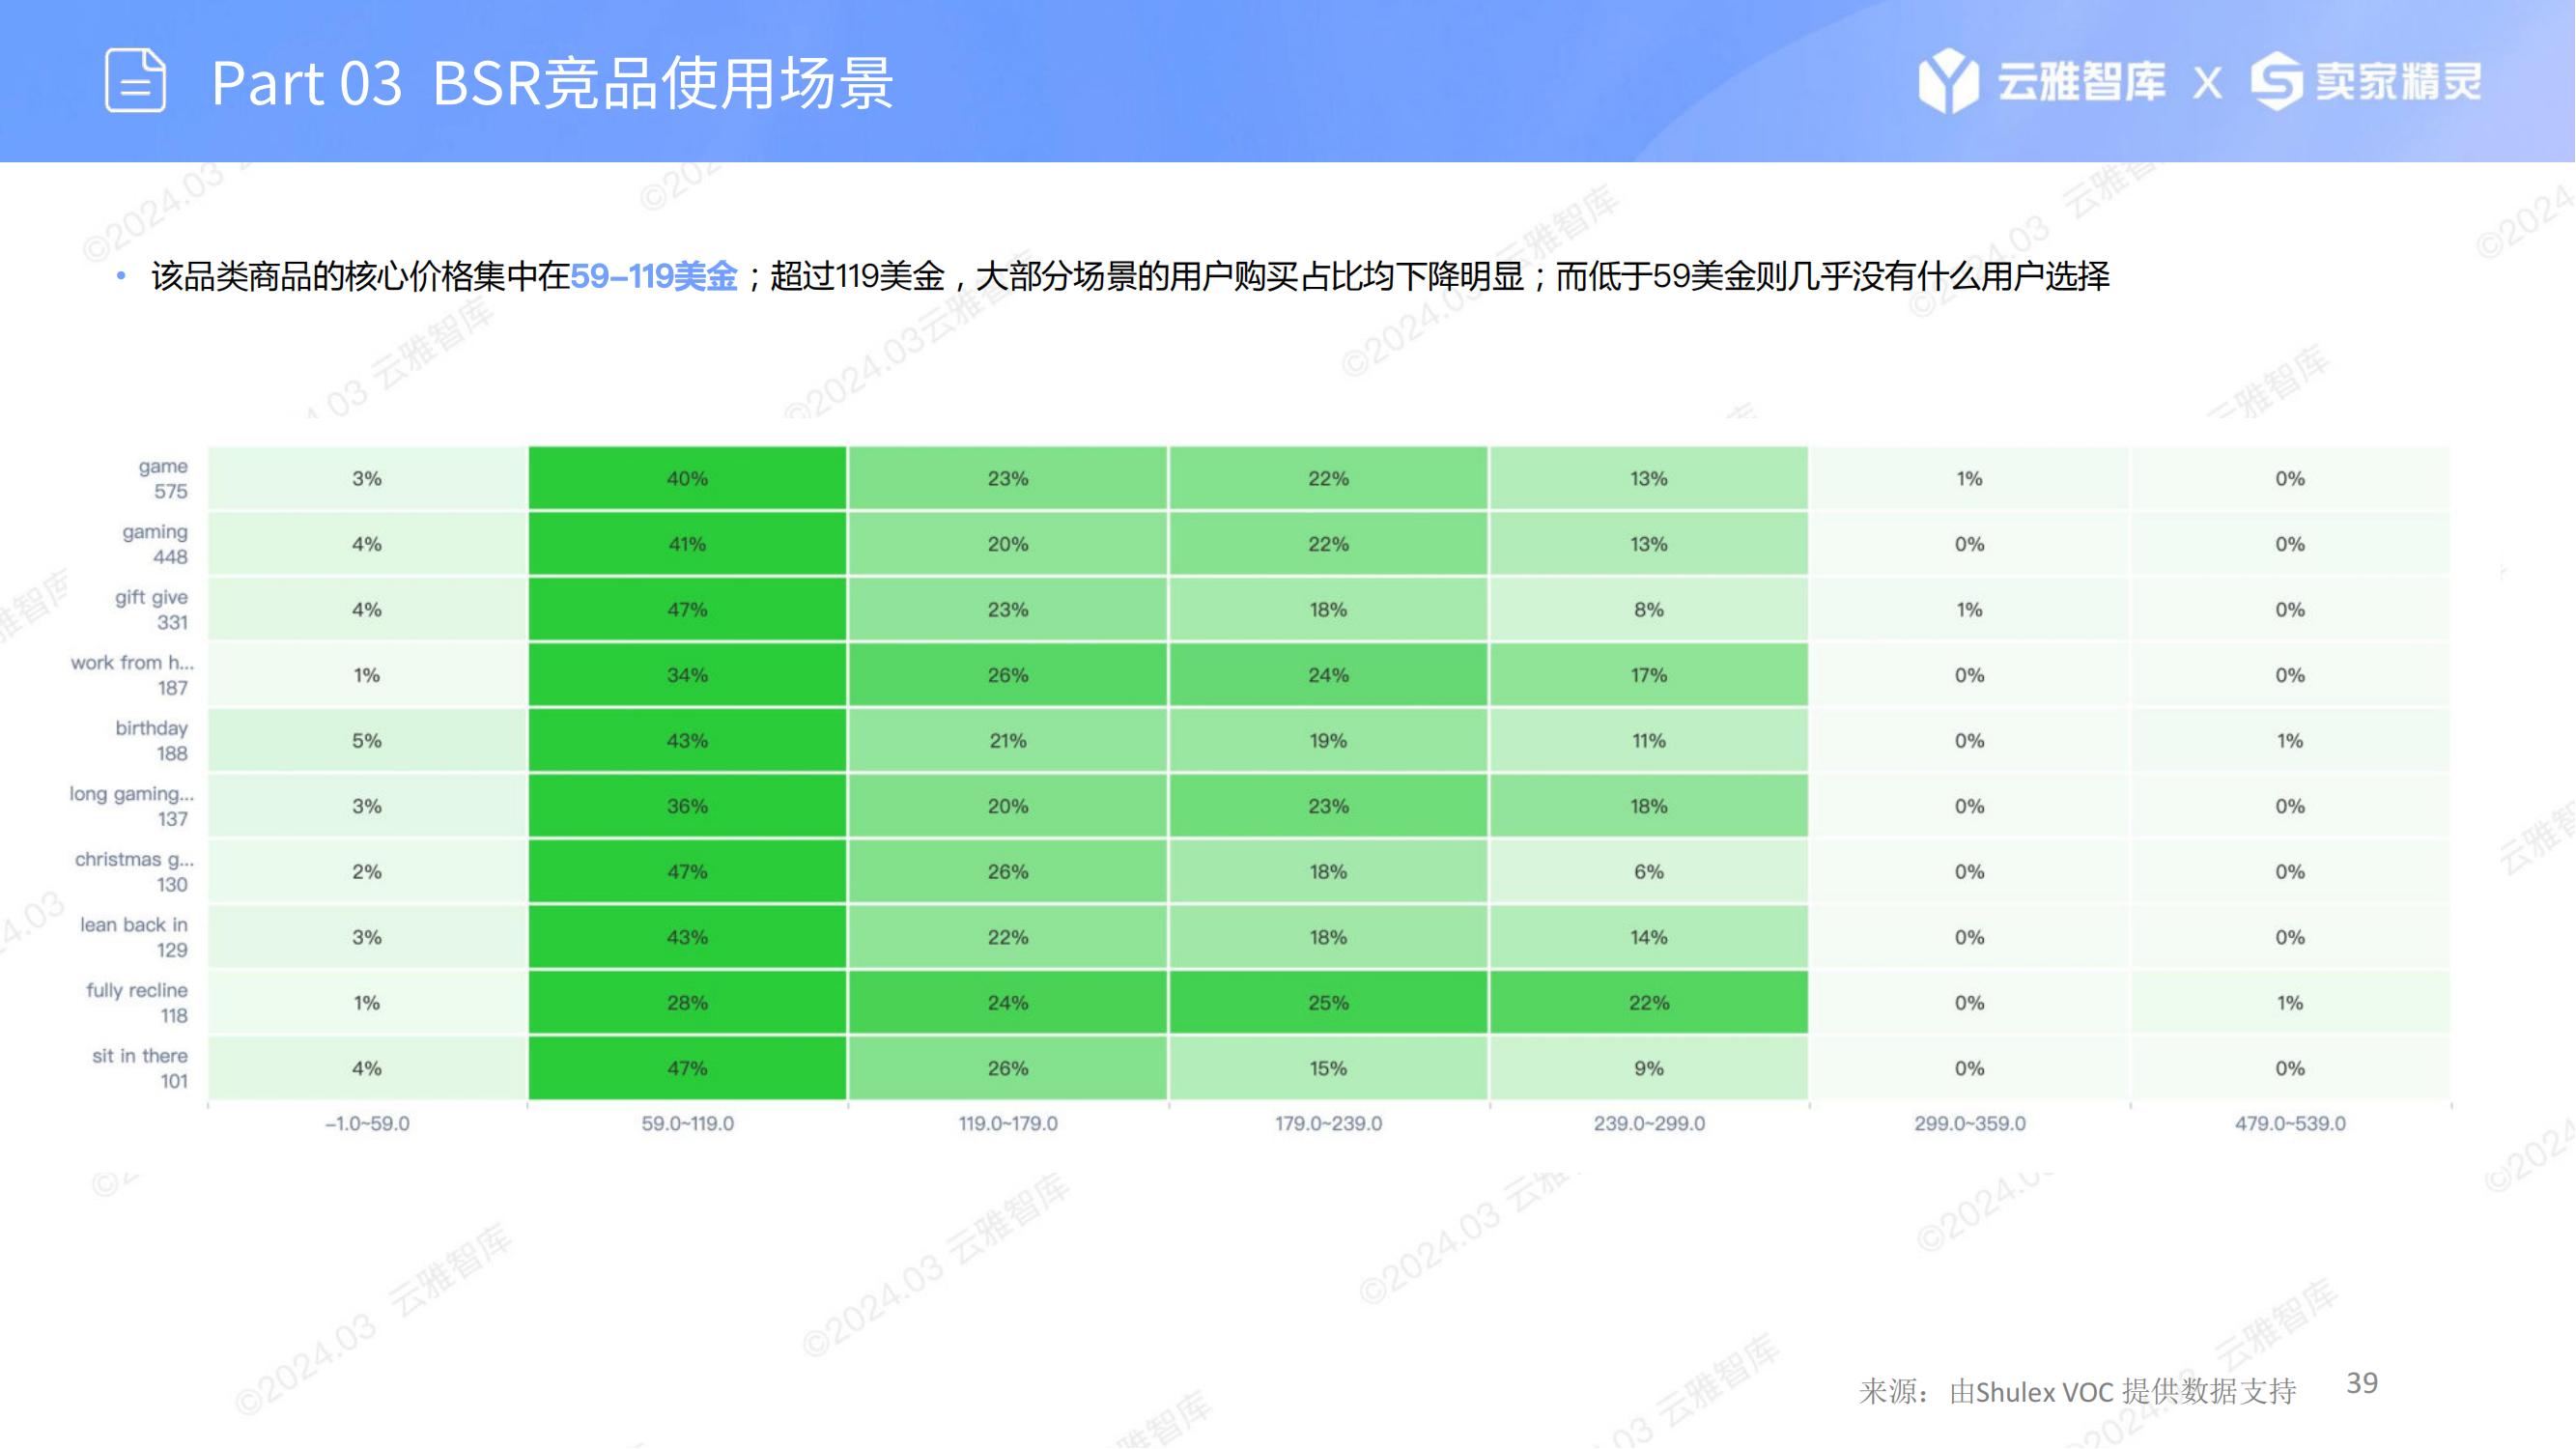The height and width of the screenshot is (1449, 2576).
Task: Click the 59.0~119.0 axis label
Action: click(687, 1123)
